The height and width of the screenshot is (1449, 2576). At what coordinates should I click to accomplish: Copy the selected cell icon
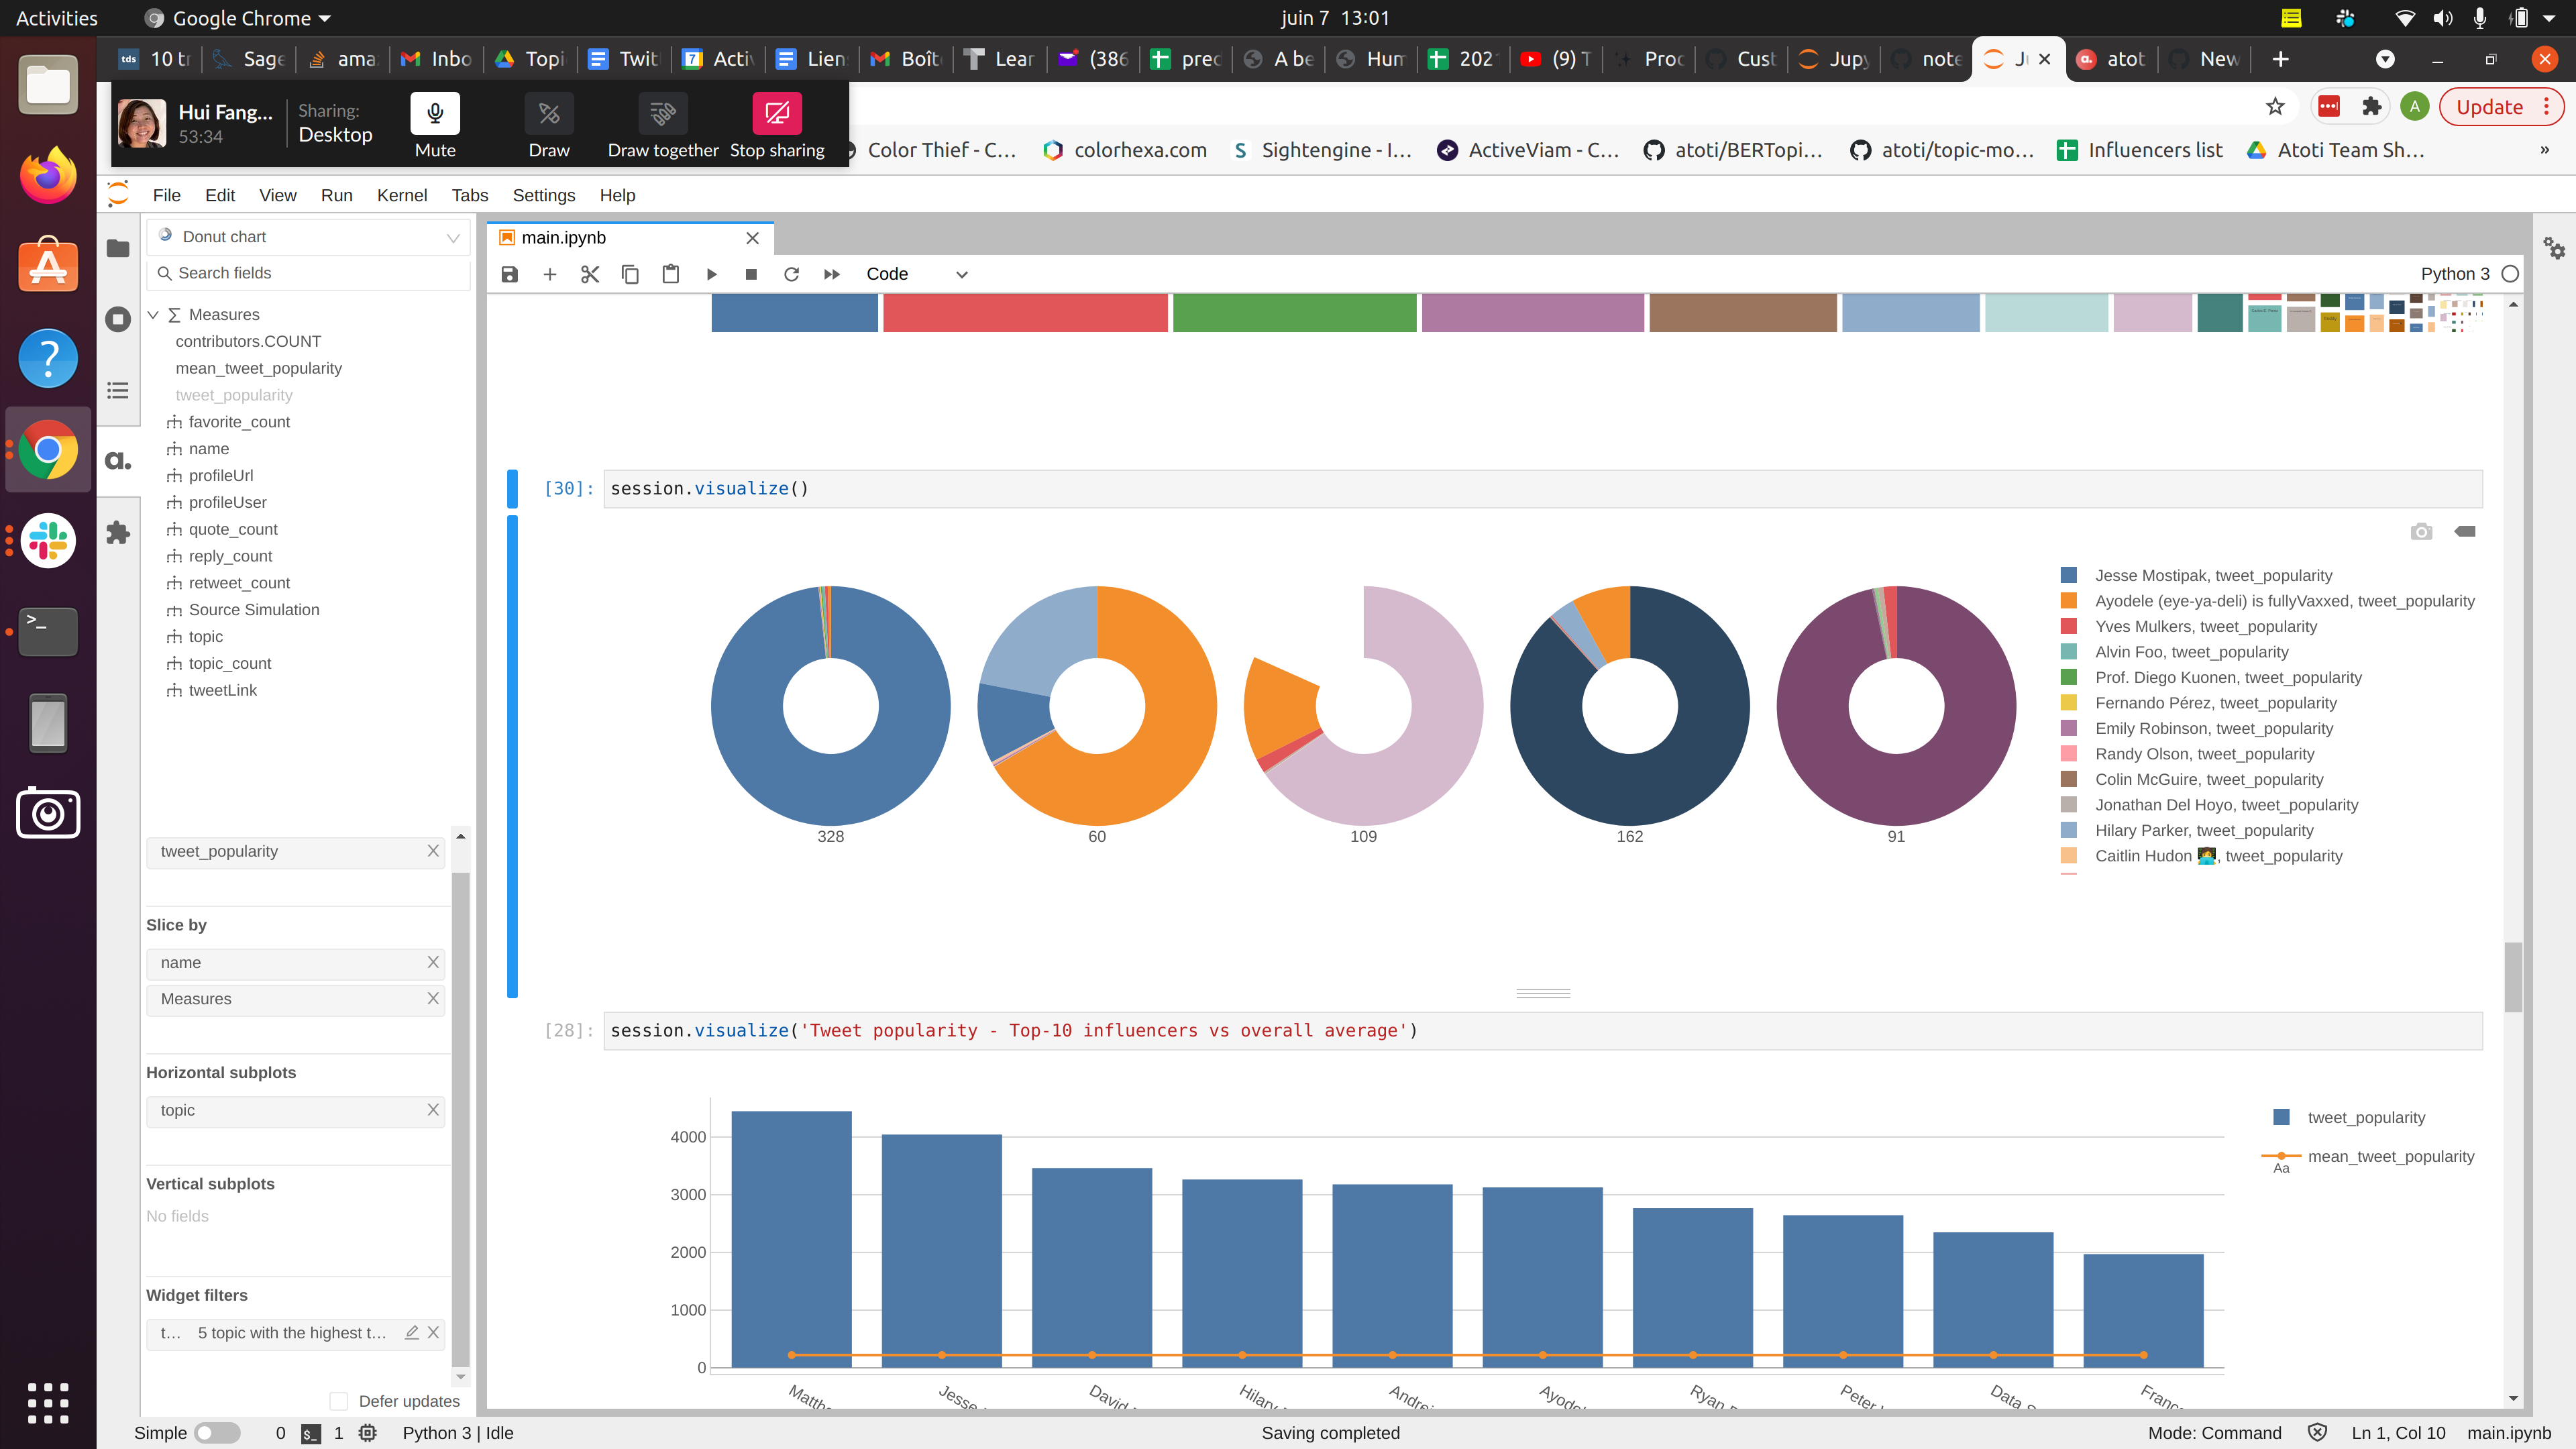click(x=630, y=274)
